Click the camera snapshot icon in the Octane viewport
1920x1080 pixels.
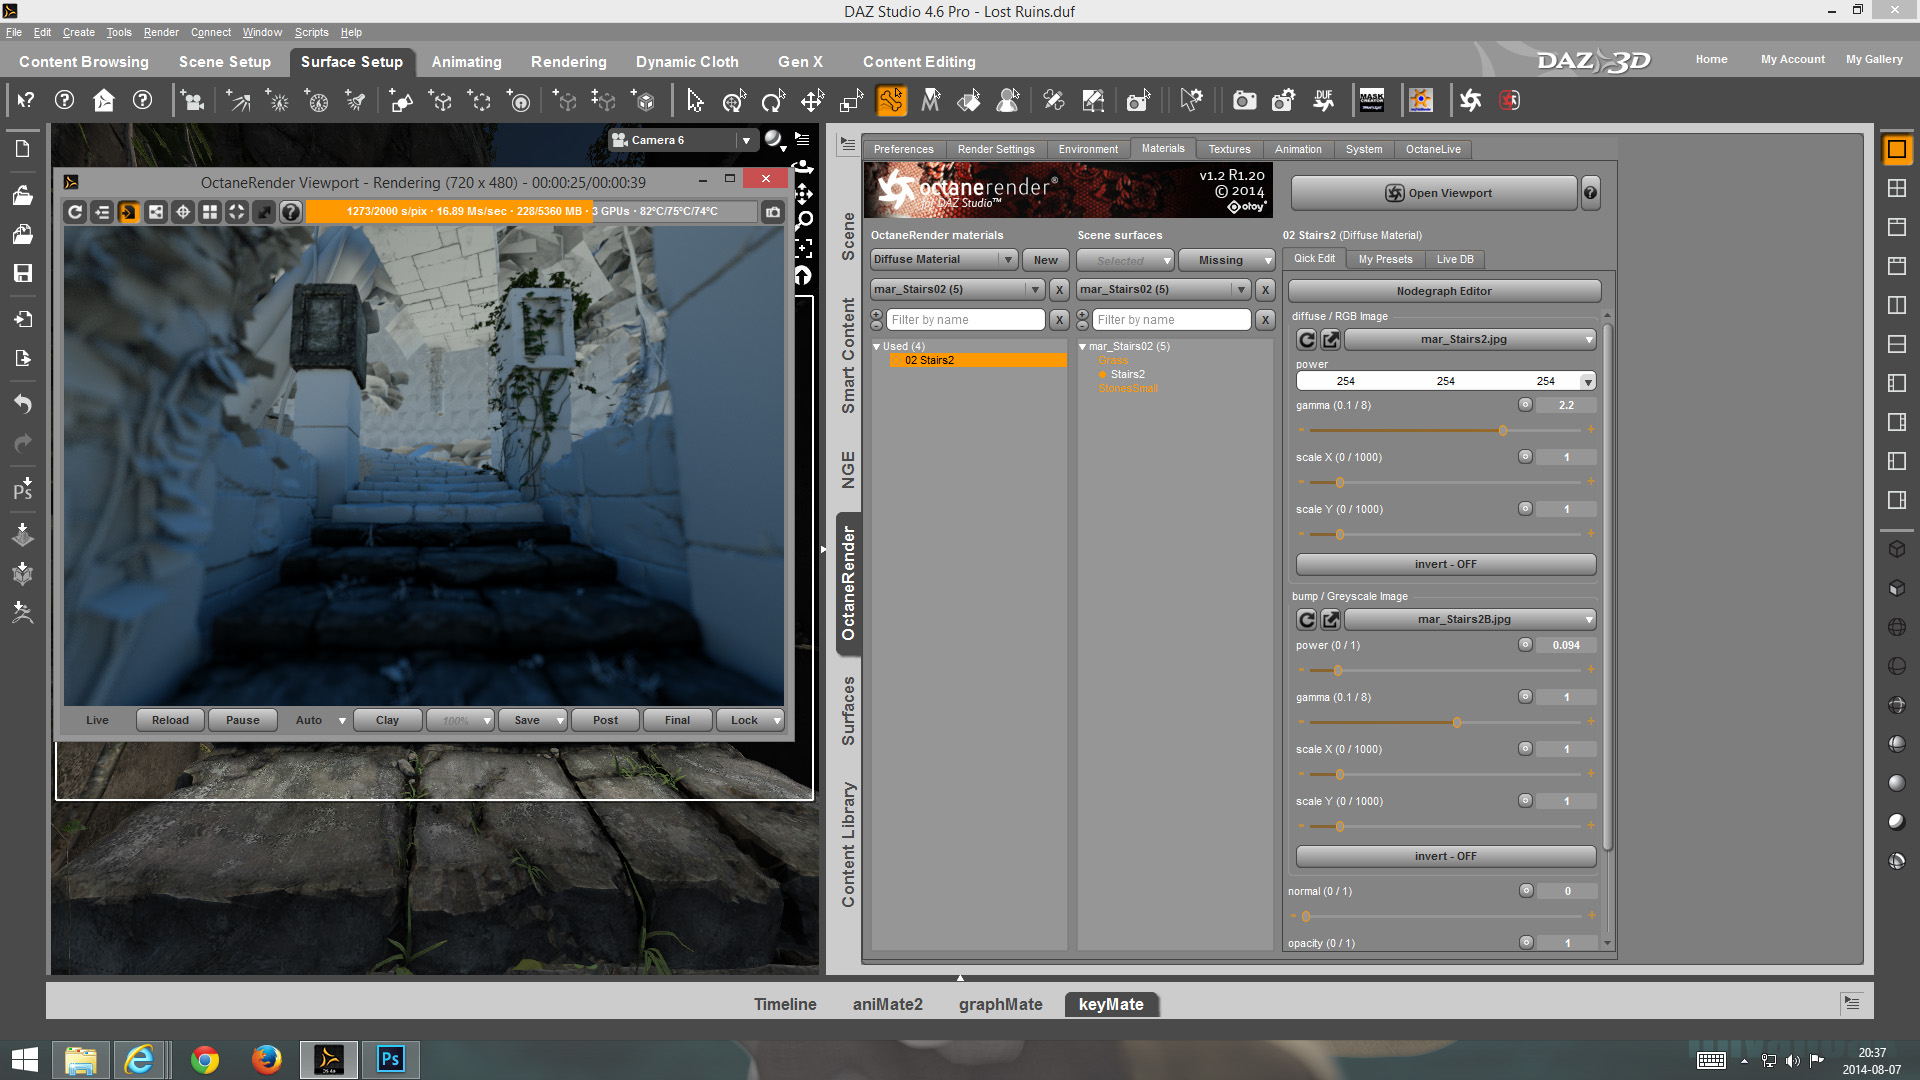773,212
